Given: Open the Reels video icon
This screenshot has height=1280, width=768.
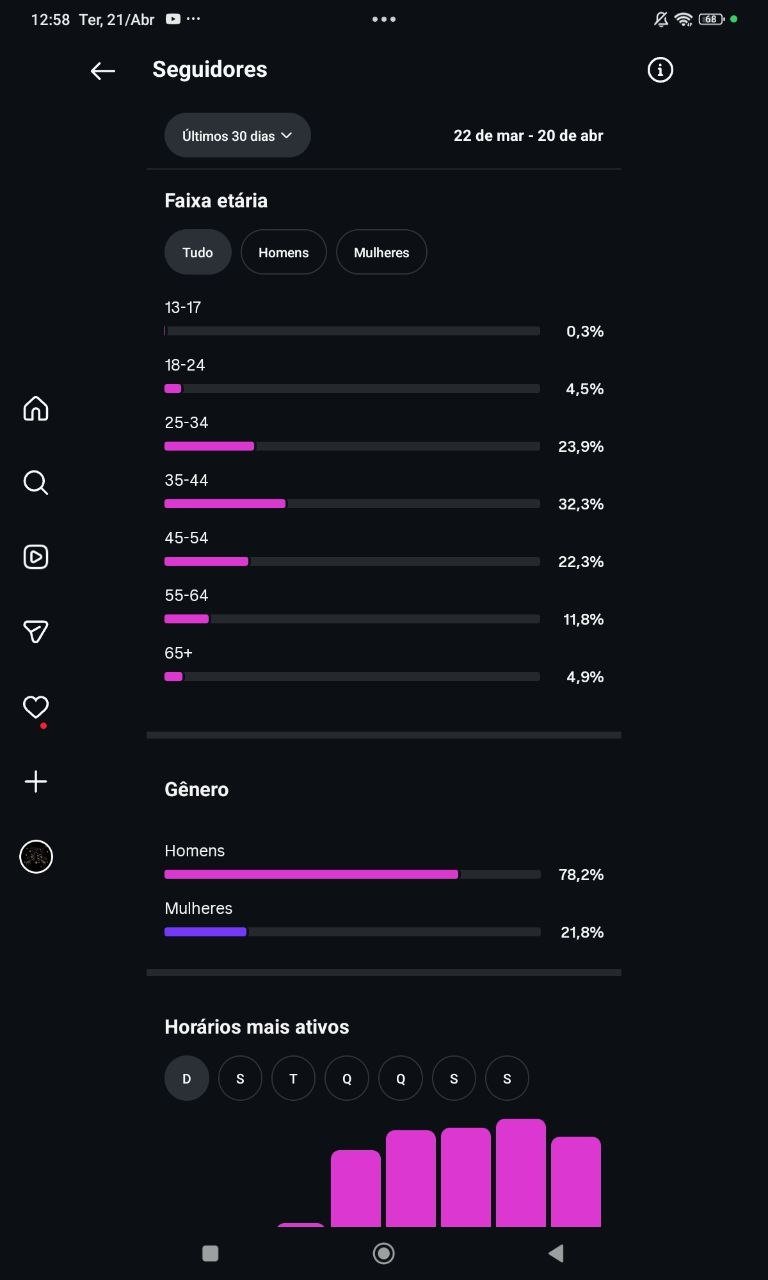Looking at the screenshot, I should click(36, 557).
